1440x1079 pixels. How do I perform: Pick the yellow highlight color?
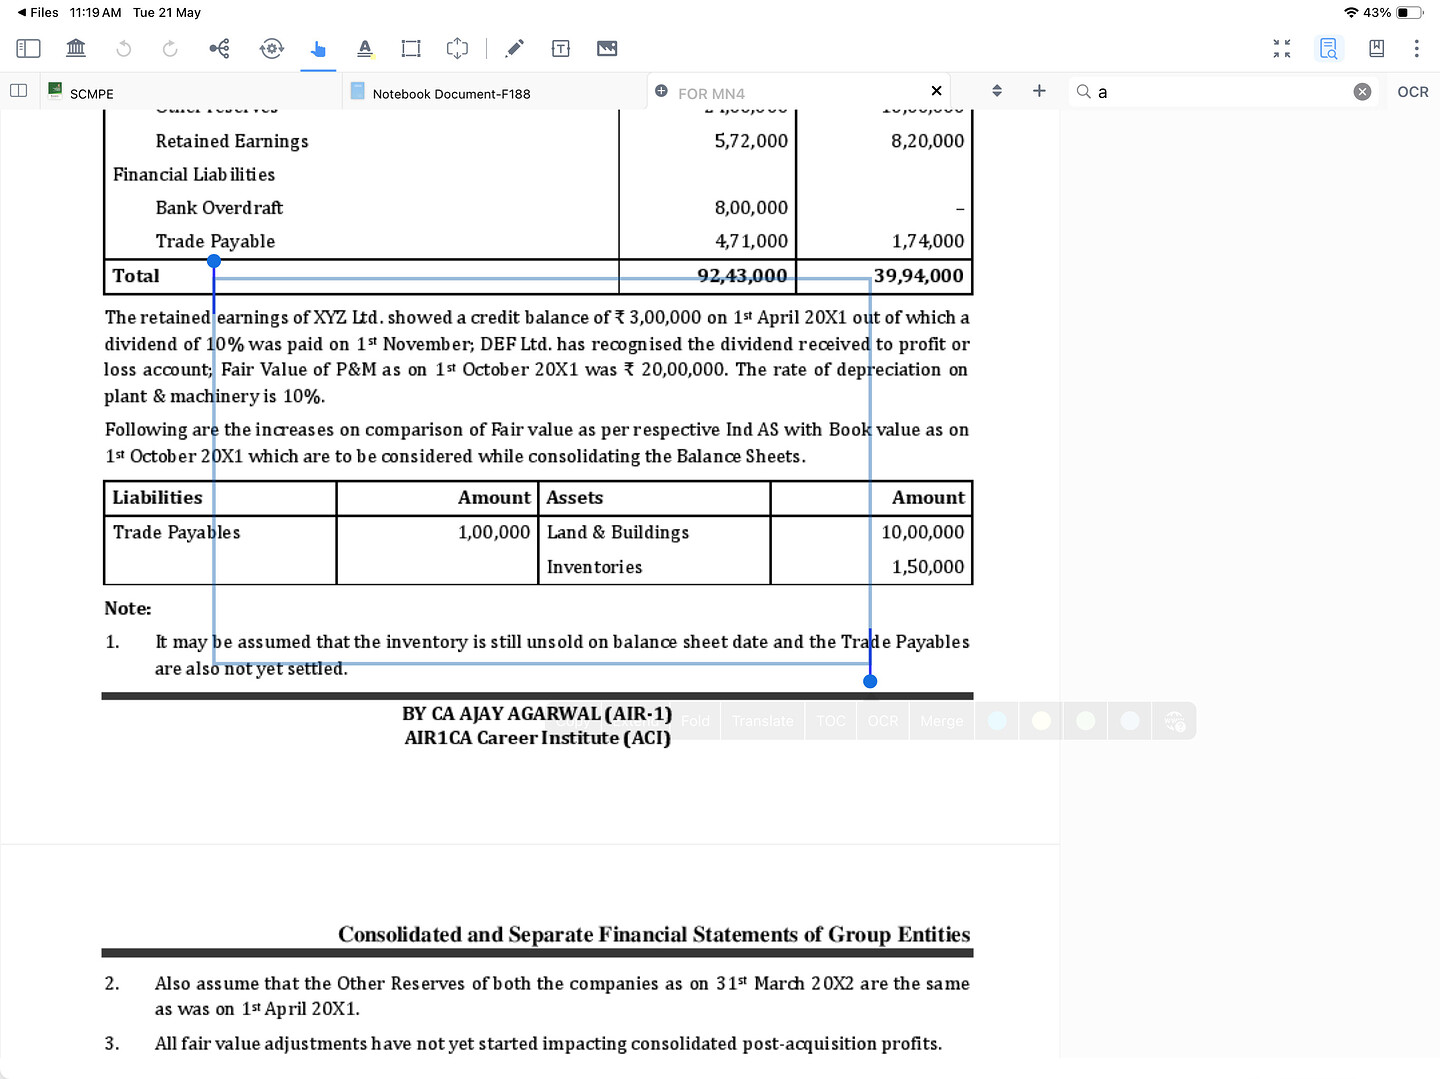(x=1041, y=721)
